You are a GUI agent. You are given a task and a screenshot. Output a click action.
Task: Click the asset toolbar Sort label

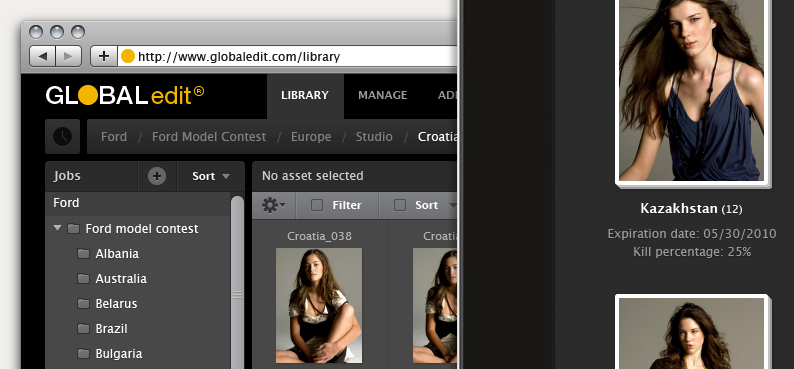(426, 205)
